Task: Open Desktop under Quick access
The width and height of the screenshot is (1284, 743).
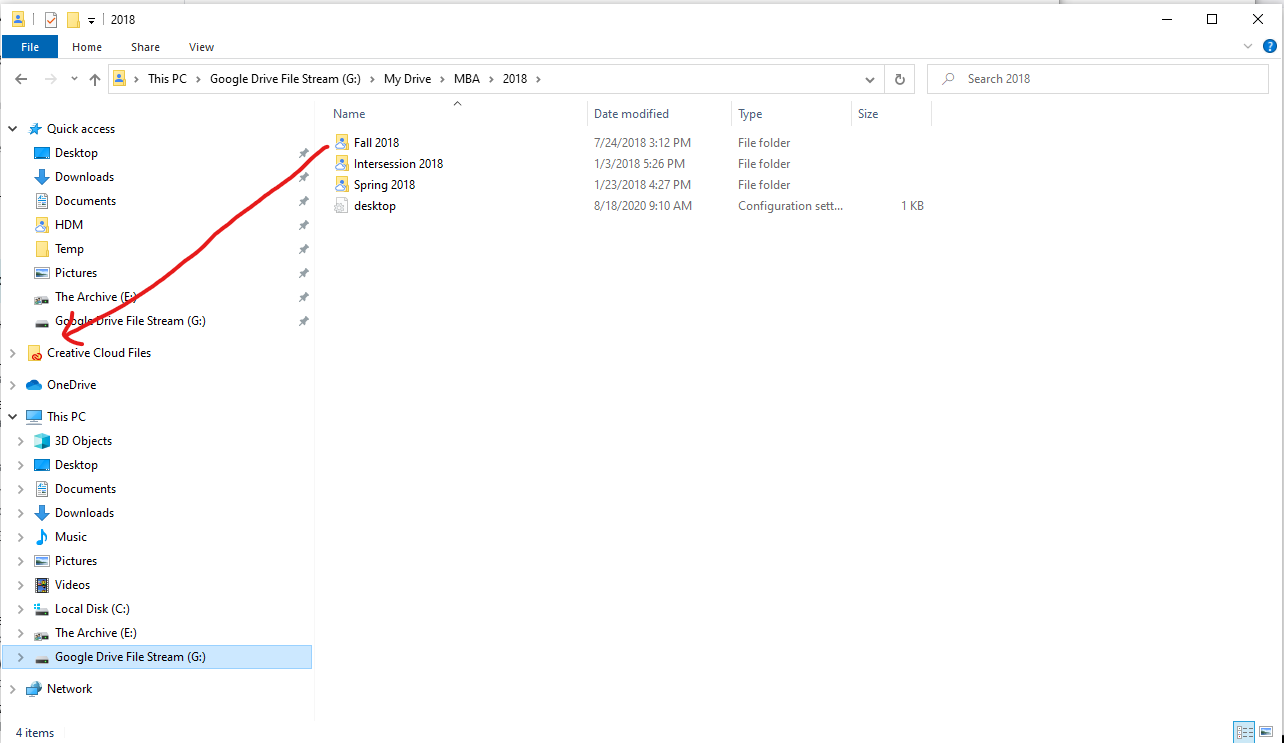Action: point(76,153)
